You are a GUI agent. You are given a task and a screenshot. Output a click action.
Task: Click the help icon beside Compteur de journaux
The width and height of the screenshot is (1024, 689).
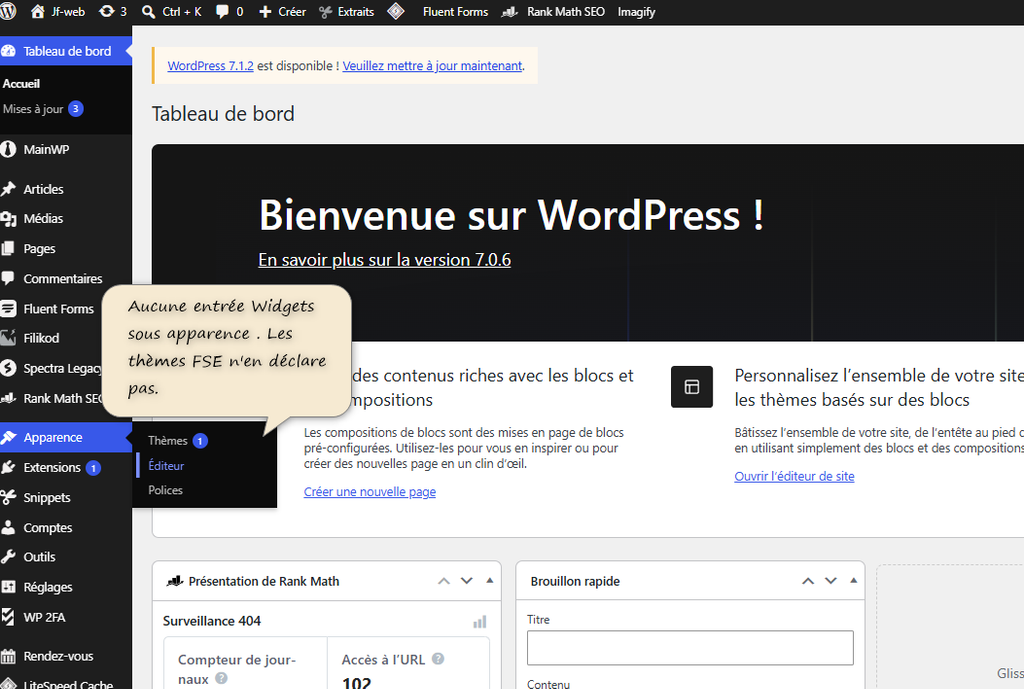point(221,679)
